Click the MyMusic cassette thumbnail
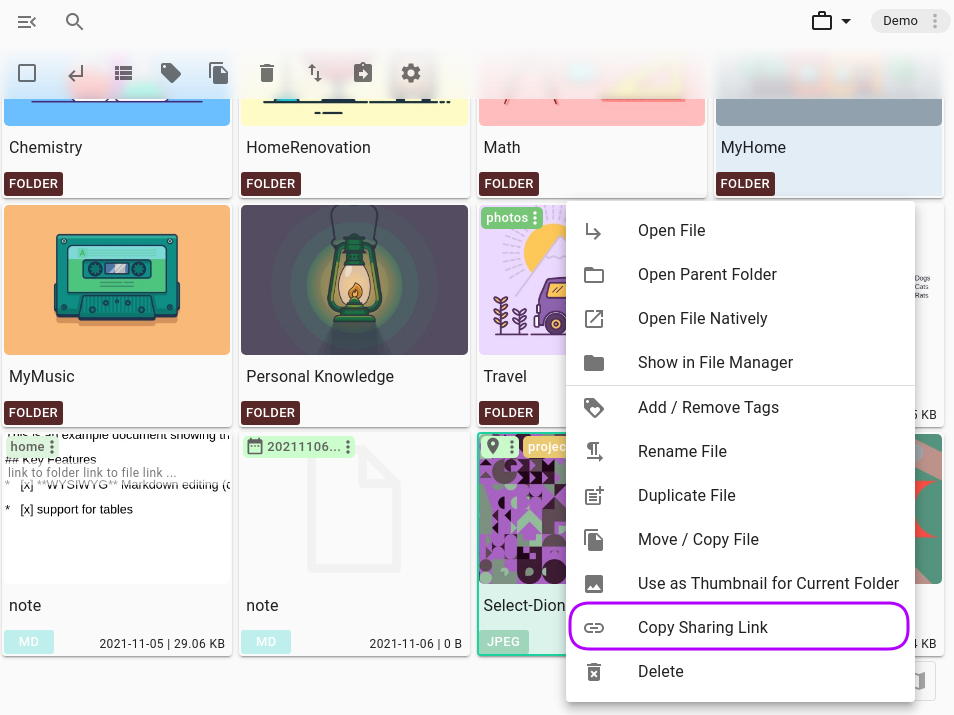Image resolution: width=954 pixels, height=715 pixels. point(117,280)
